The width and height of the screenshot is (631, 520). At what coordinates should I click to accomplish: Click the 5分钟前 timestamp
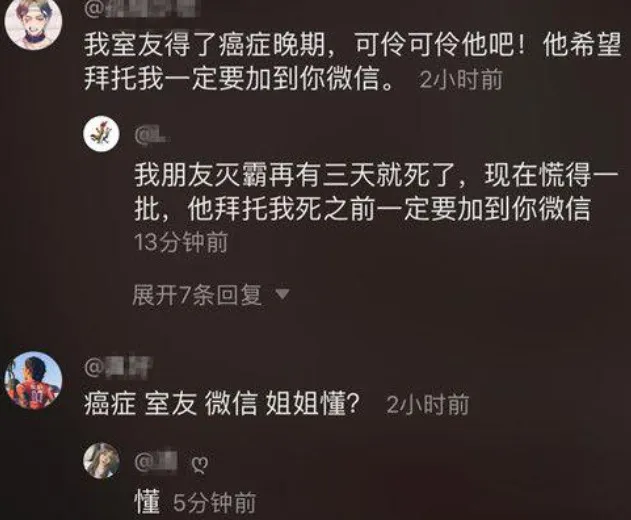[214, 503]
